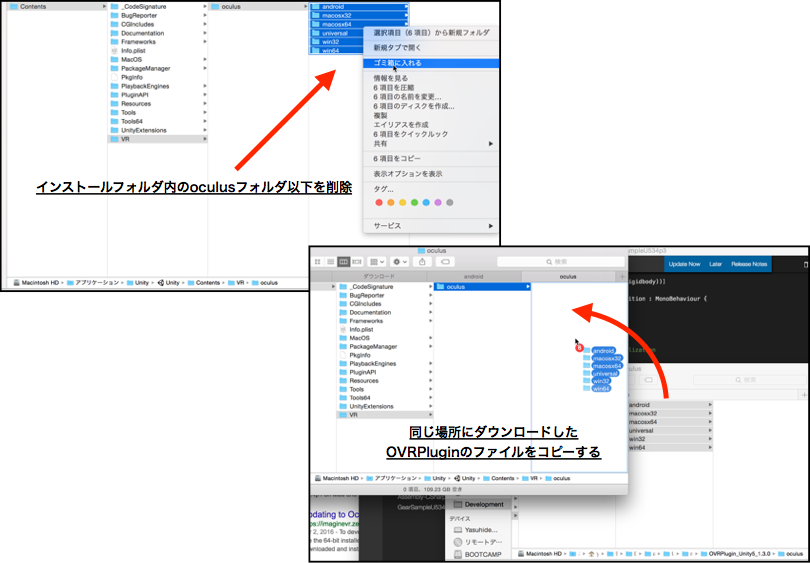Apply the green tag color dot
This screenshot has width=810, height=563.
pos(414,202)
